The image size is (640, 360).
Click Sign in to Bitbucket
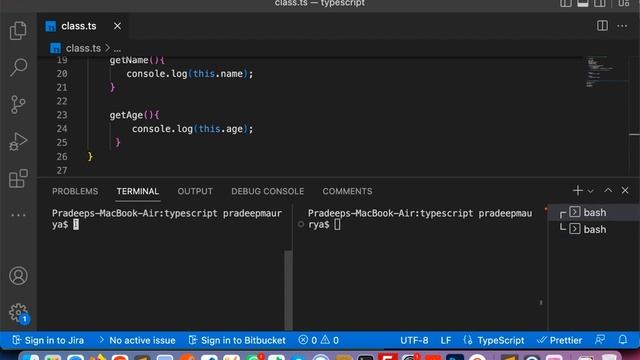pyautogui.click(x=237, y=340)
